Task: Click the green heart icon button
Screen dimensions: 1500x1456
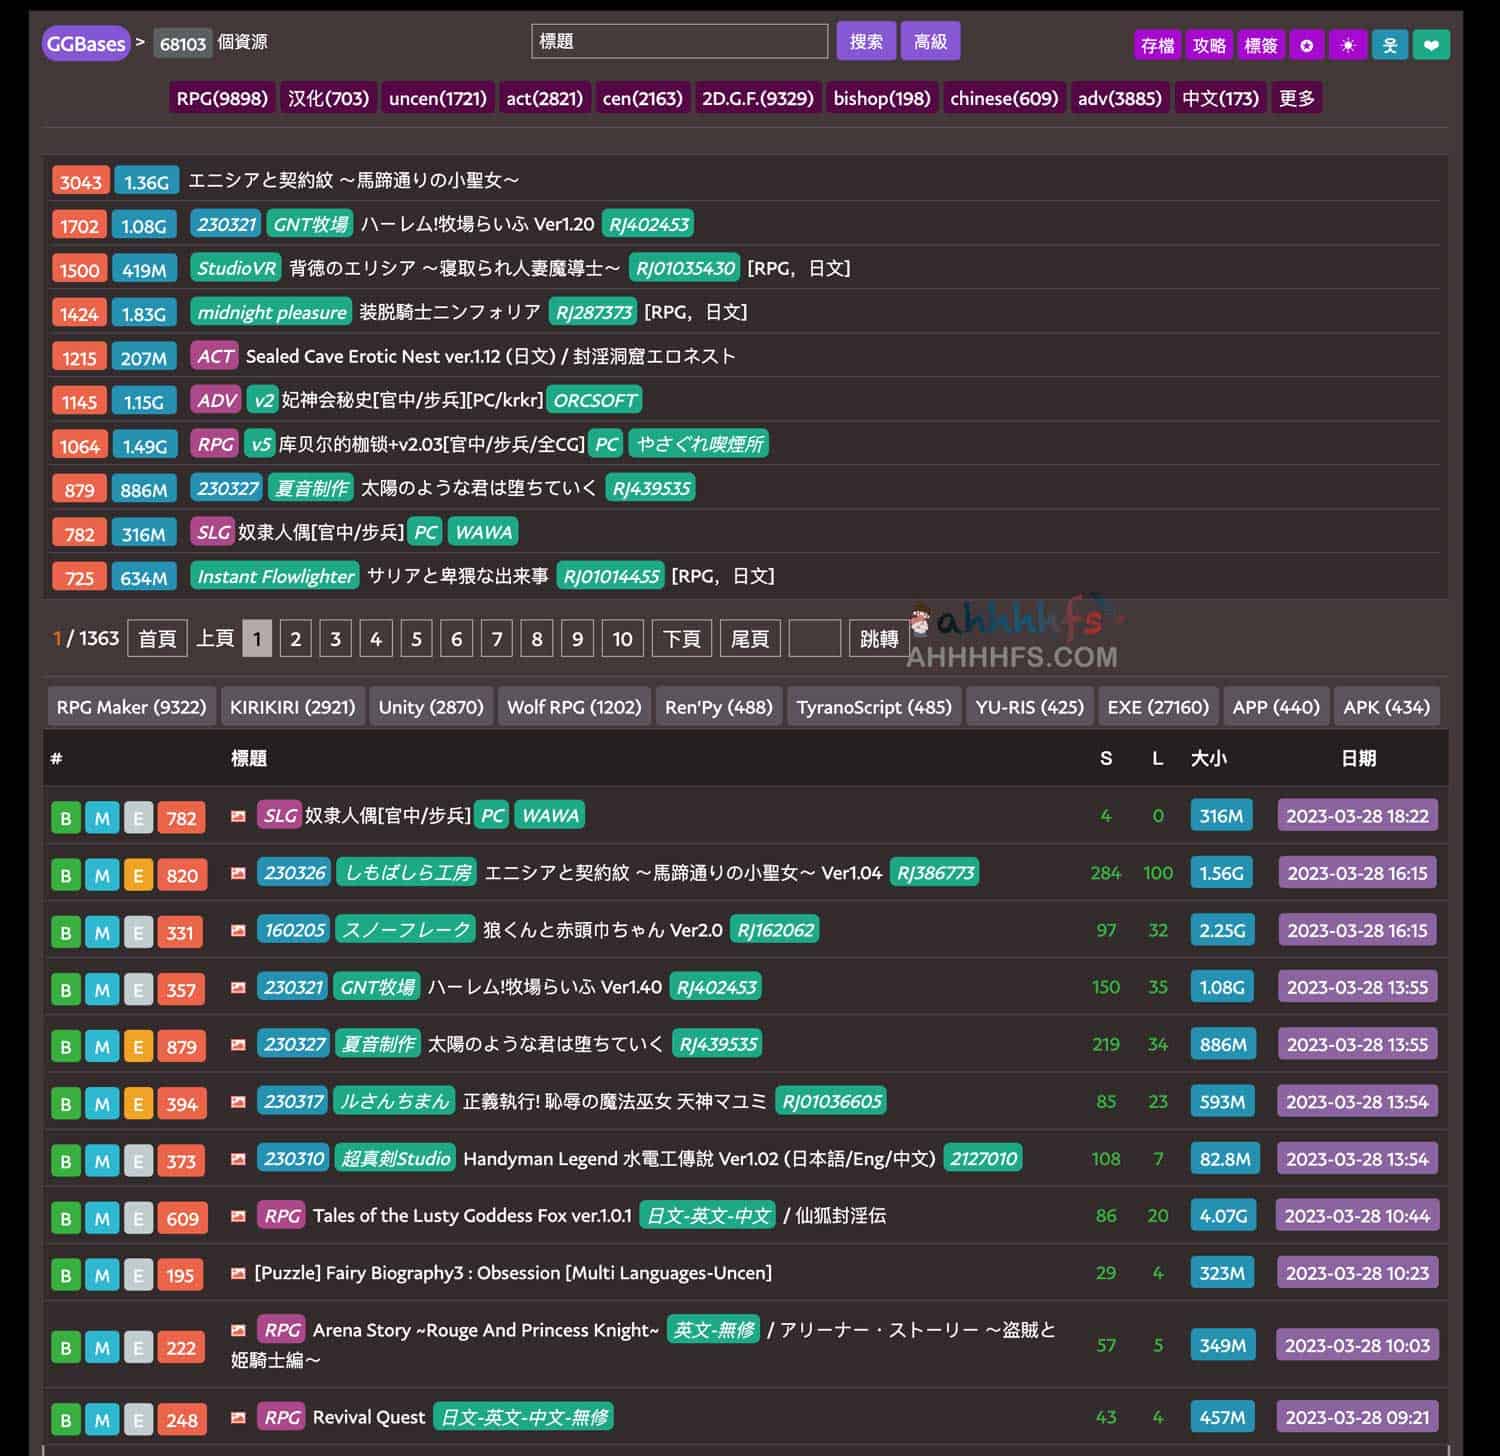Action: point(1431,45)
